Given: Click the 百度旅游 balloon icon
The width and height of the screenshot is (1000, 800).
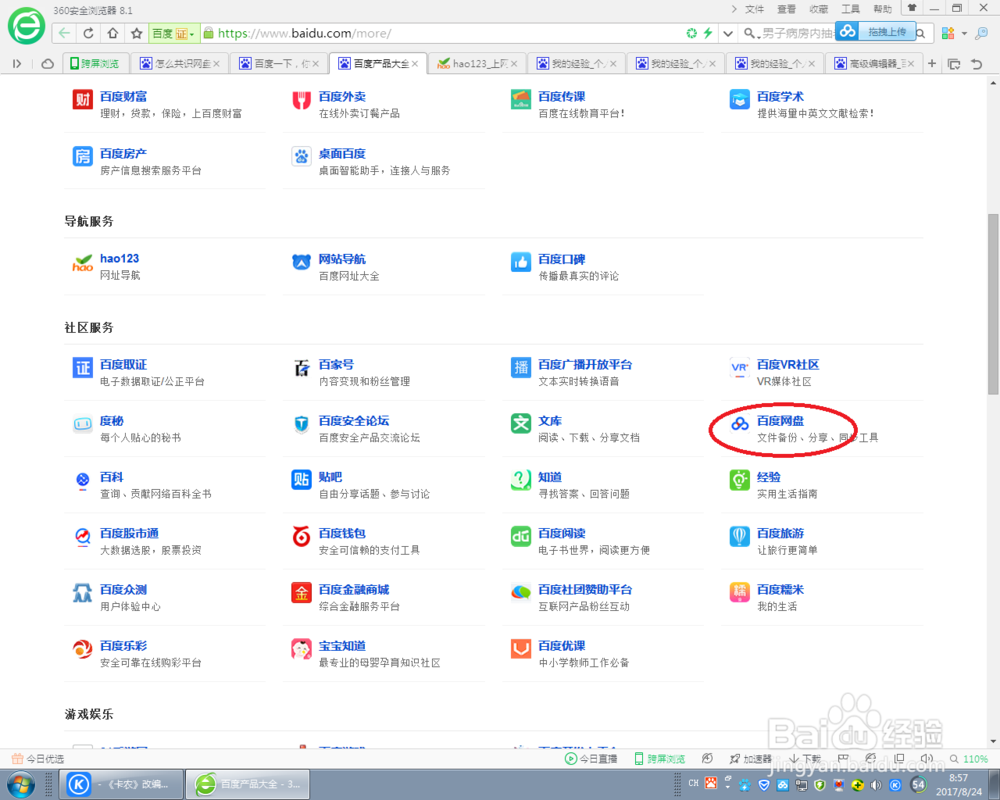Looking at the screenshot, I should 739,537.
